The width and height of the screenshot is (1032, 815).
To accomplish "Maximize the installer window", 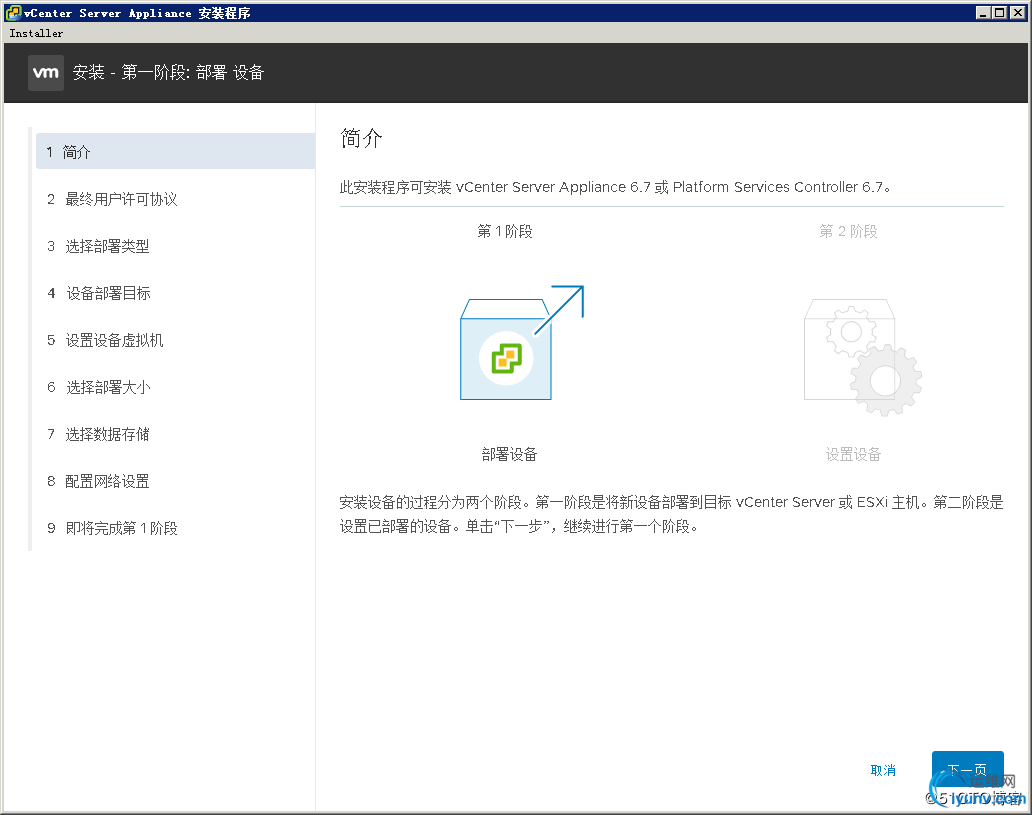I will (999, 13).
